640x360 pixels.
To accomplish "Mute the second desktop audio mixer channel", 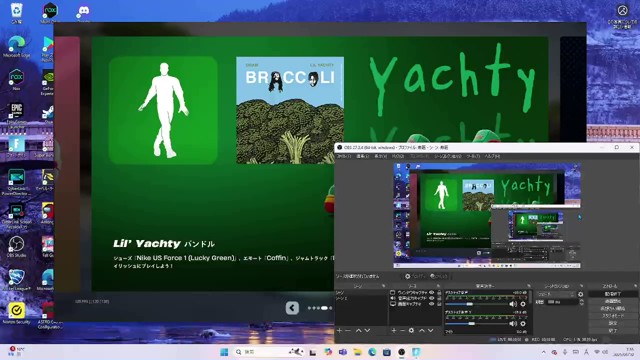I will click(x=513, y=323).
